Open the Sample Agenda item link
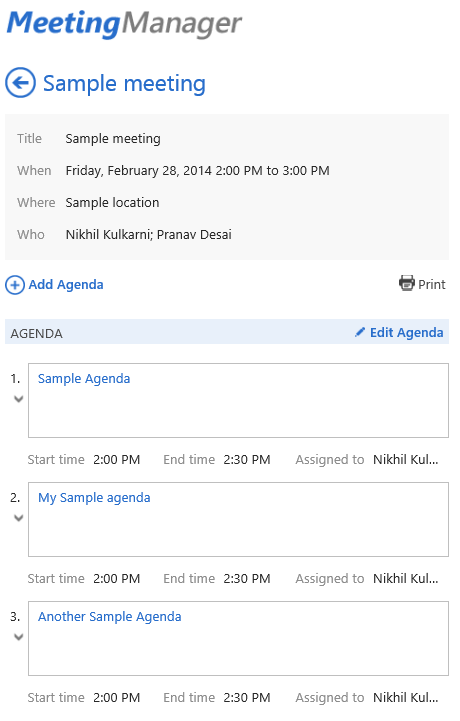The height and width of the screenshot is (721, 460). [x=84, y=379]
